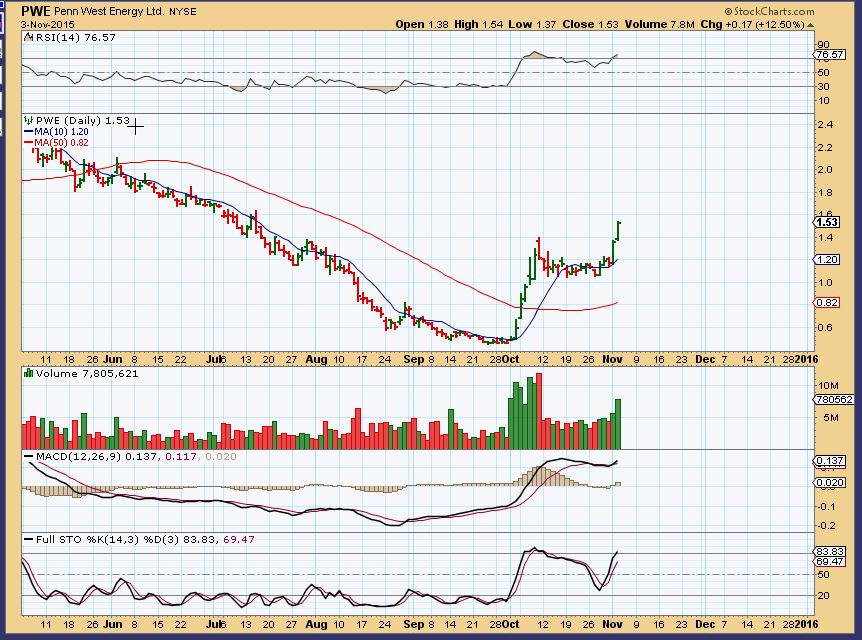Click the Close 1.53 value in header
Viewport: 862px width, 640px height.
[x=590, y=25]
